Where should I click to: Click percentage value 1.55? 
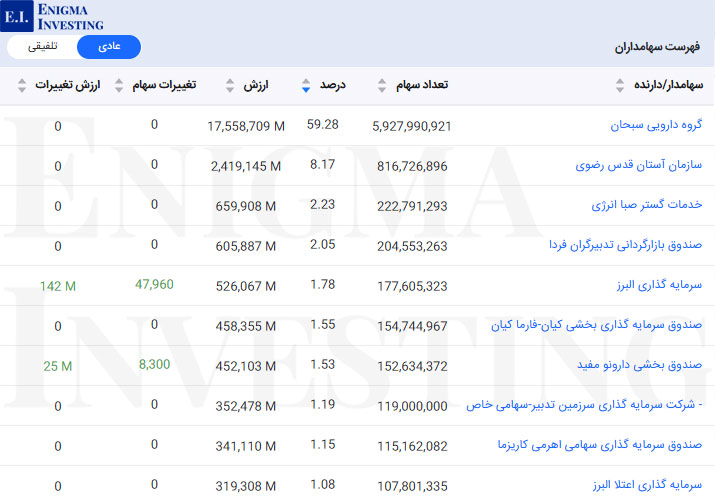pyautogui.click(x=322, y=325)
